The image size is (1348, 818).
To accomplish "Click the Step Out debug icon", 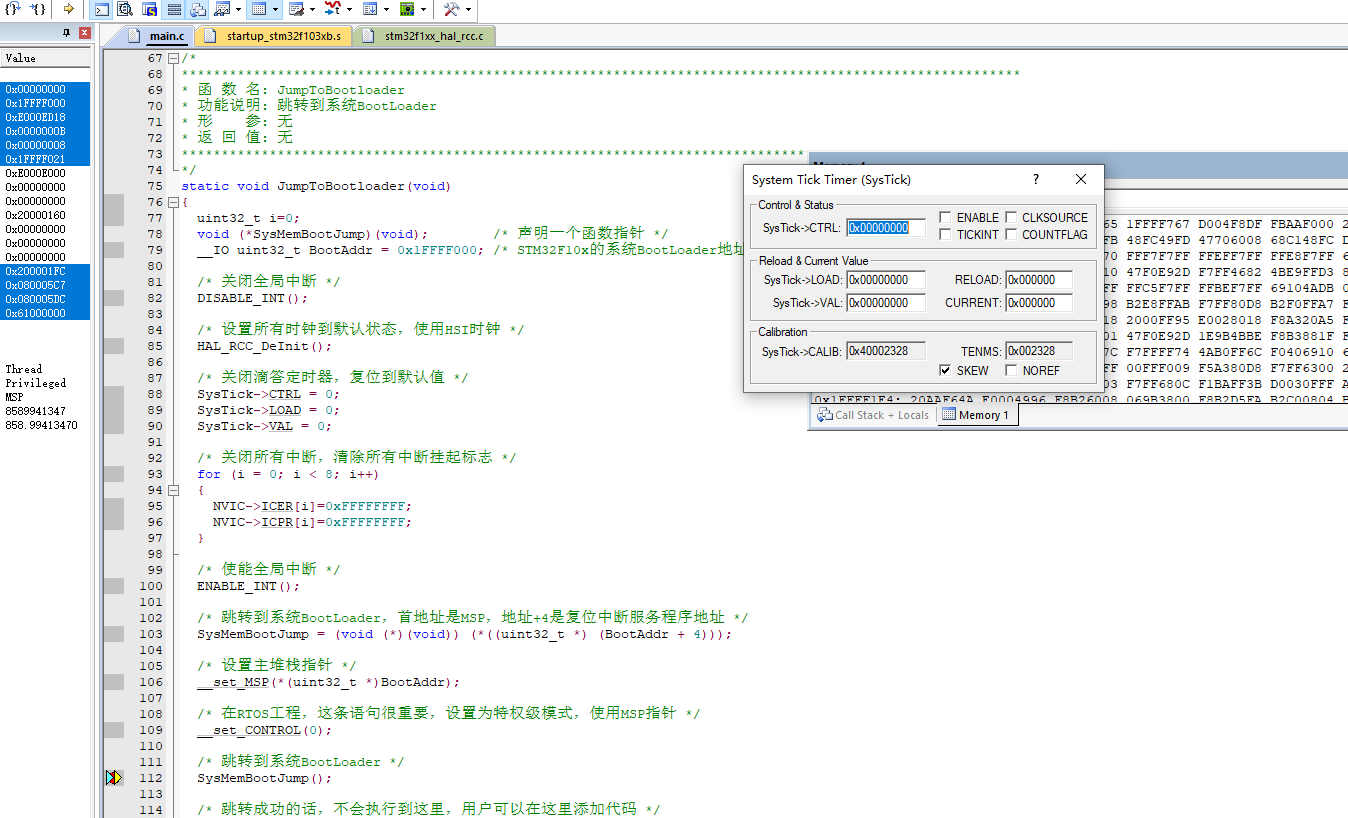I will [37, 9].
